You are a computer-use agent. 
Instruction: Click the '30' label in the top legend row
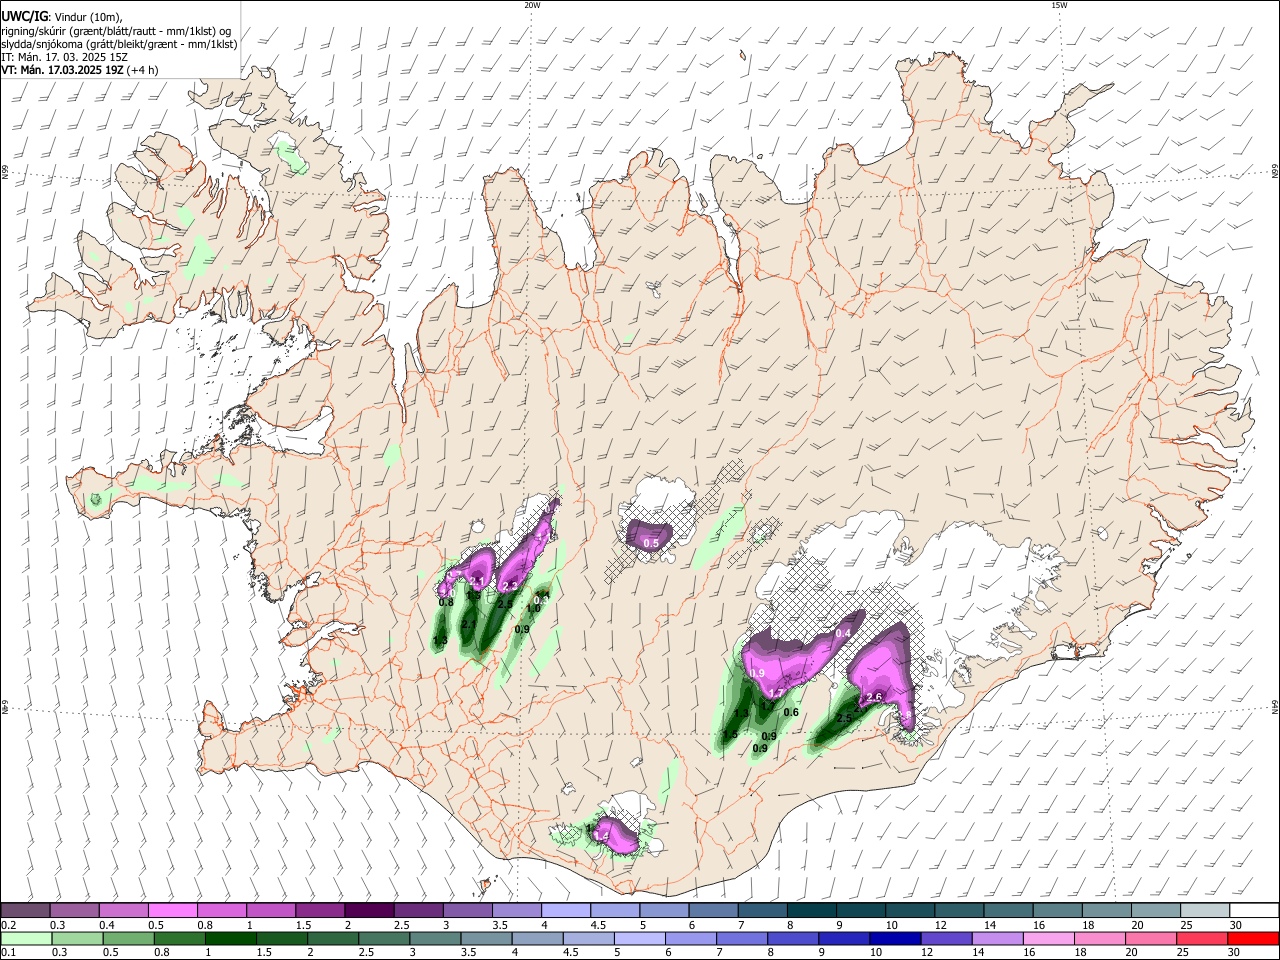pyautogui.click(x=1236, y=925)
